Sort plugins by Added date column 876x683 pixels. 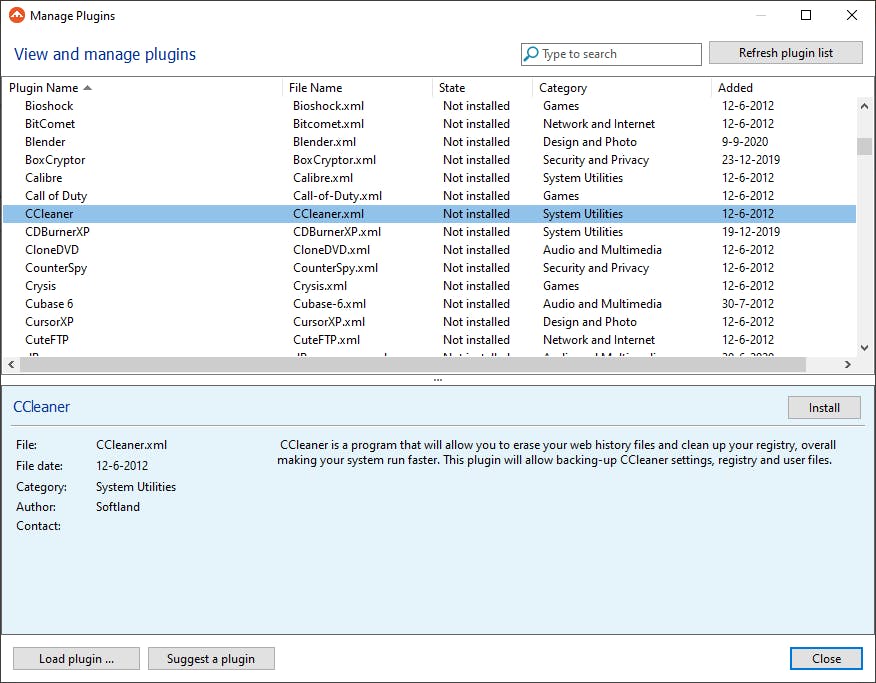[735, 88]
